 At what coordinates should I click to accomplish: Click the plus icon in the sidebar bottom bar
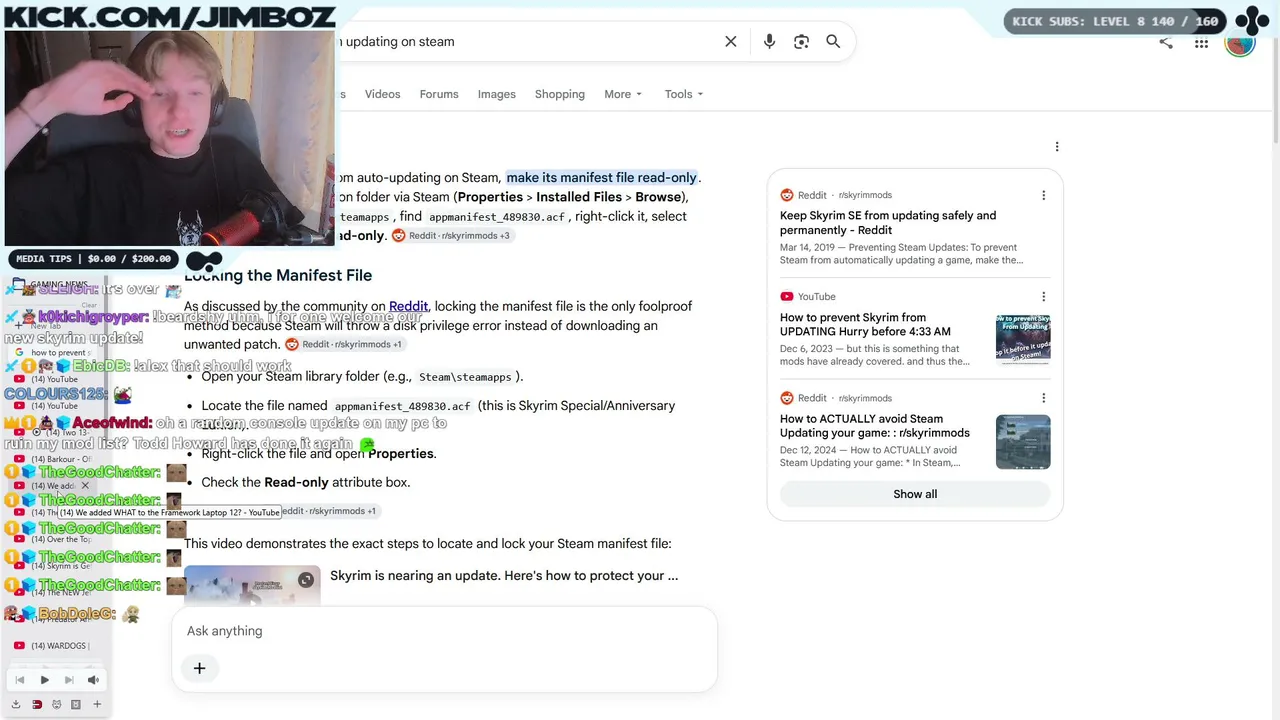[97, 705]
